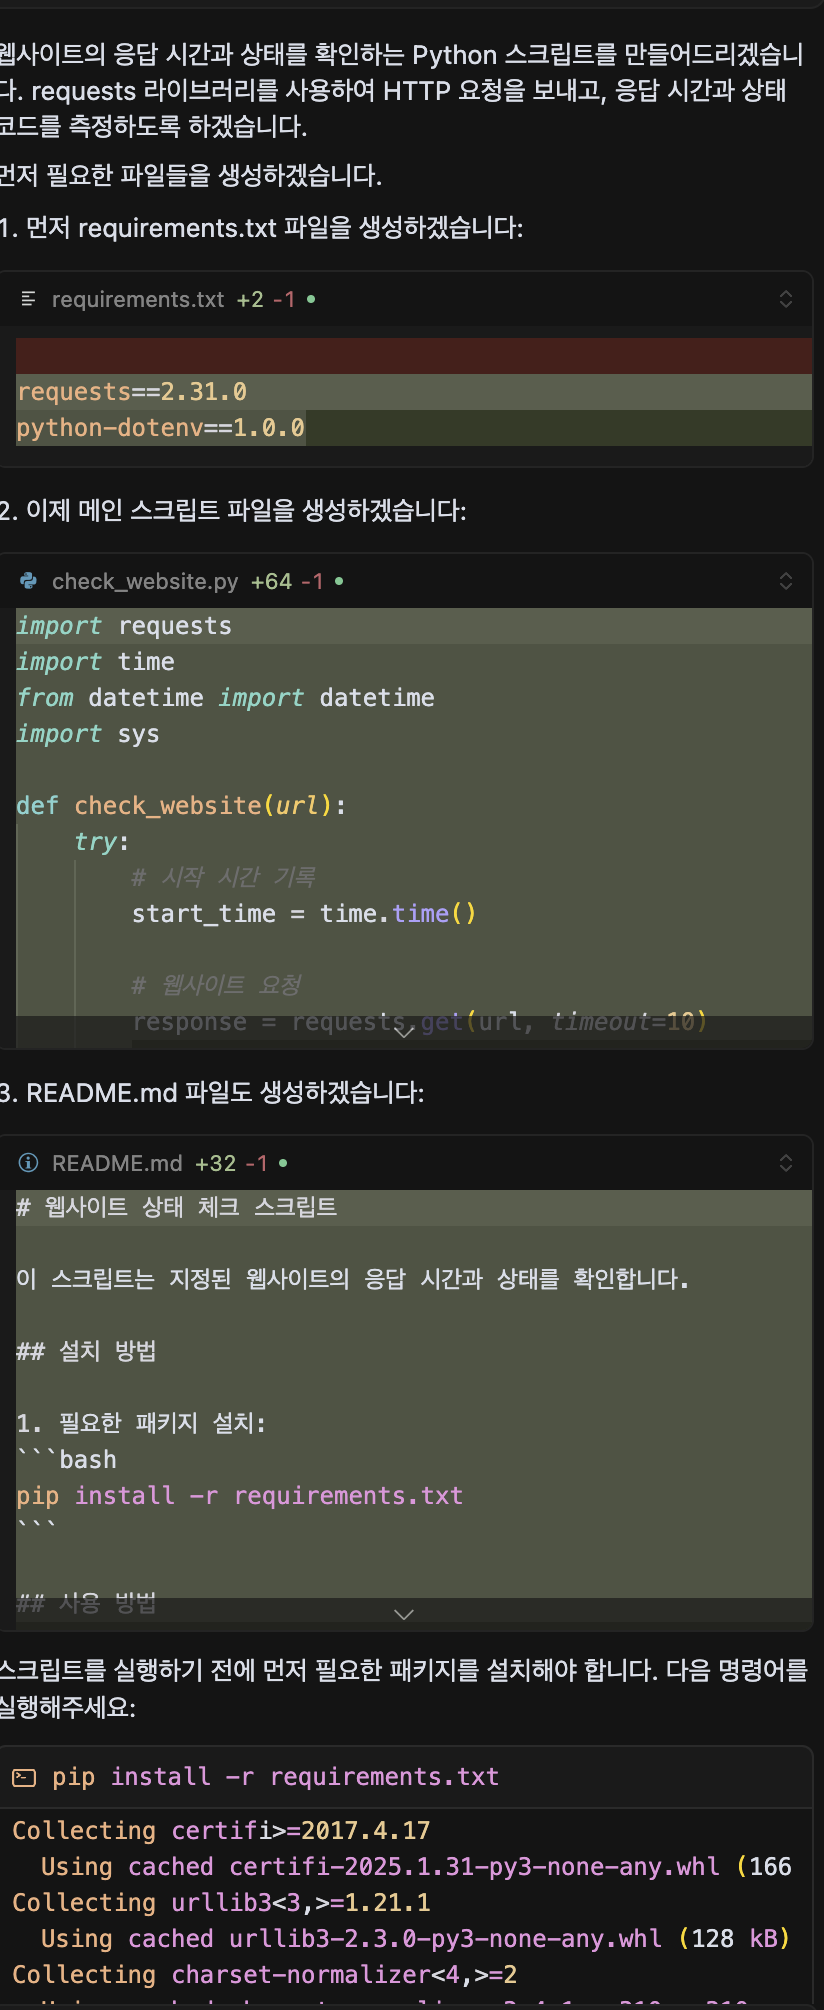Screen dimensions: 824x2010
Task: Click the 'from datetime import datetime' line
Action: point(226,698)
